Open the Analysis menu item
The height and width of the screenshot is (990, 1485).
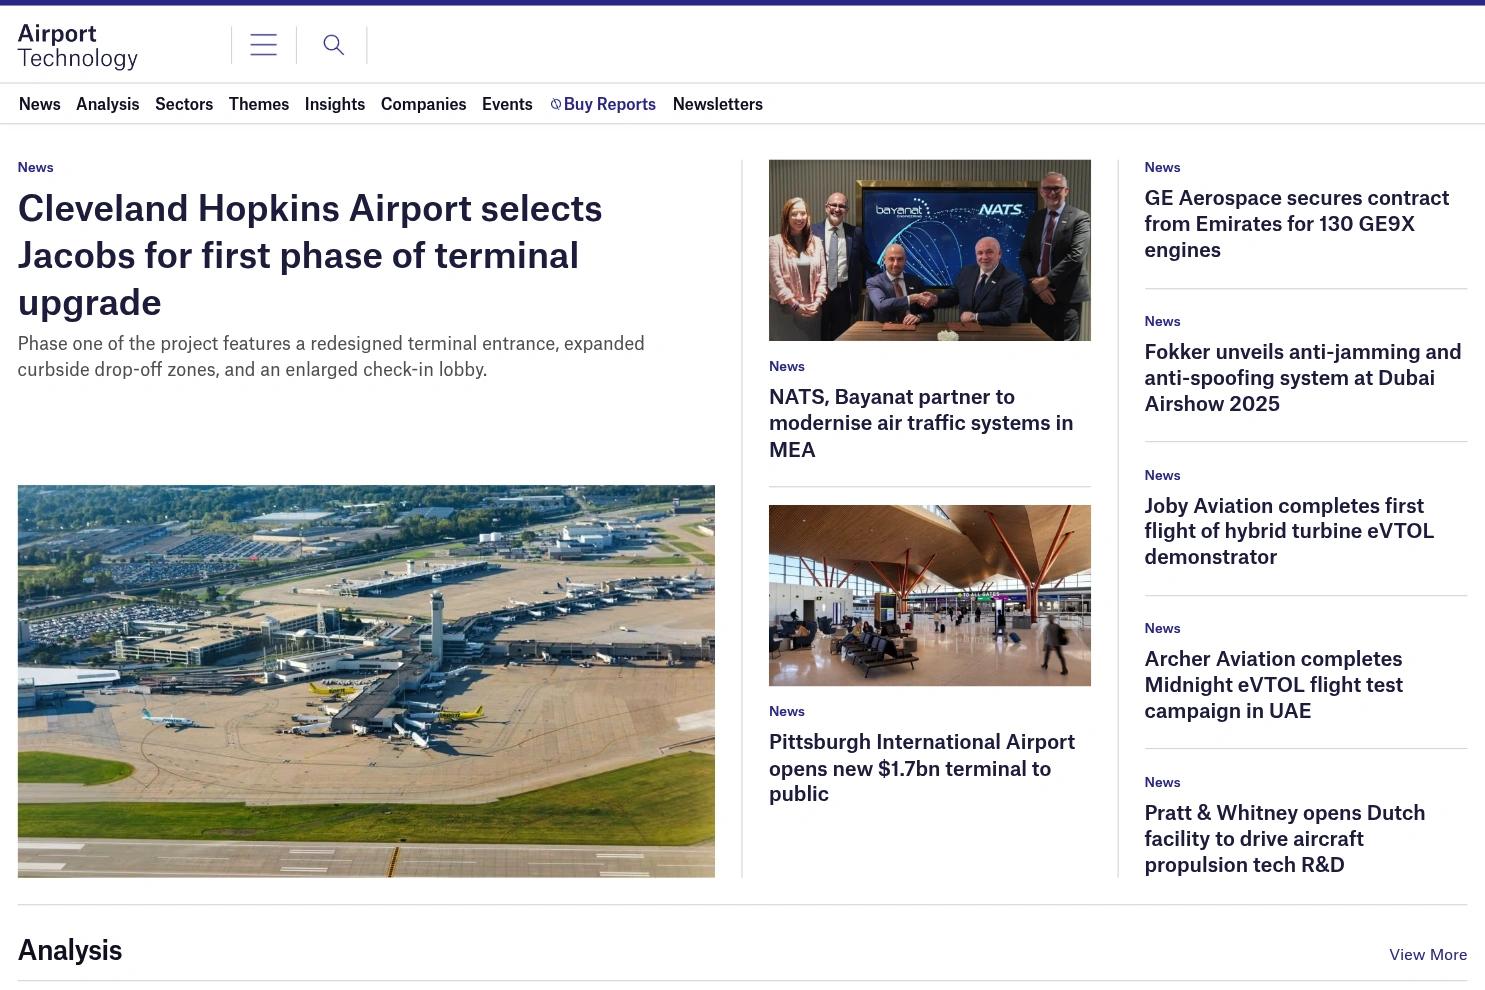coord(108,104)
